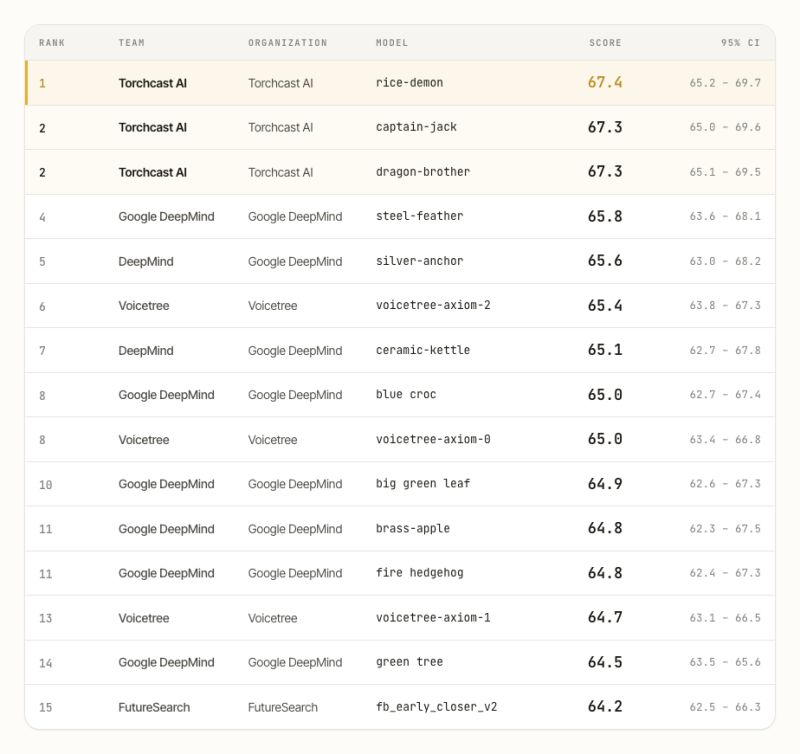Click Torchcast AI organization in captain-jack row
Image resolution: width=800 pixels, height=754 pixels.
coord(281,128)
